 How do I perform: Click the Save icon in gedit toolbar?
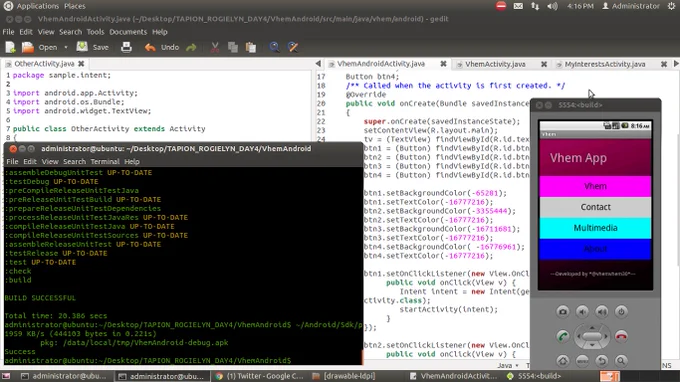click(x=82, y=47)
